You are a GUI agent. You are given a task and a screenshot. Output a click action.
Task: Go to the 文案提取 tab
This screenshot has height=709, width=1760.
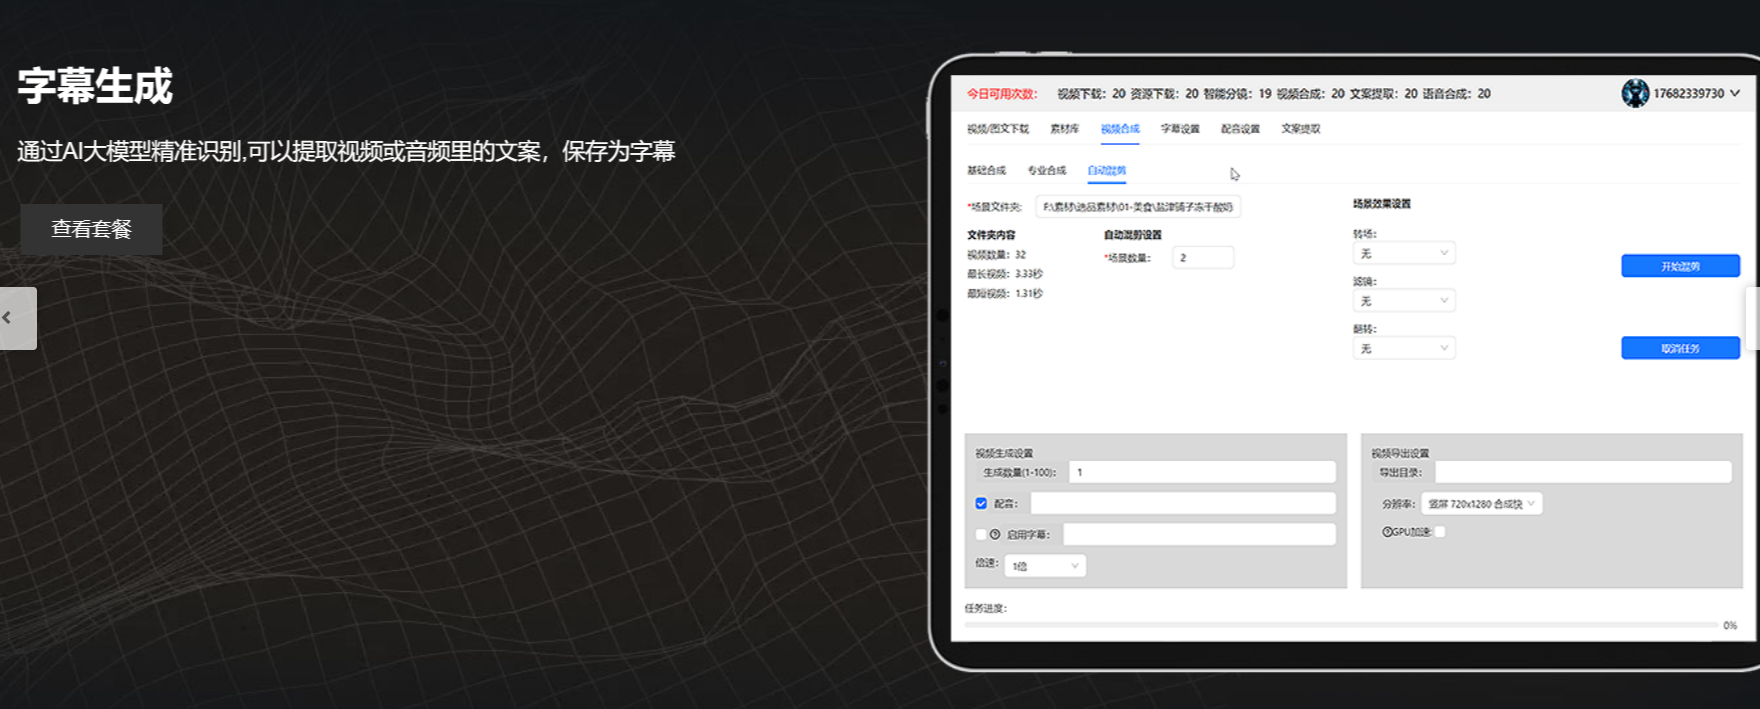pos(1301,129)
